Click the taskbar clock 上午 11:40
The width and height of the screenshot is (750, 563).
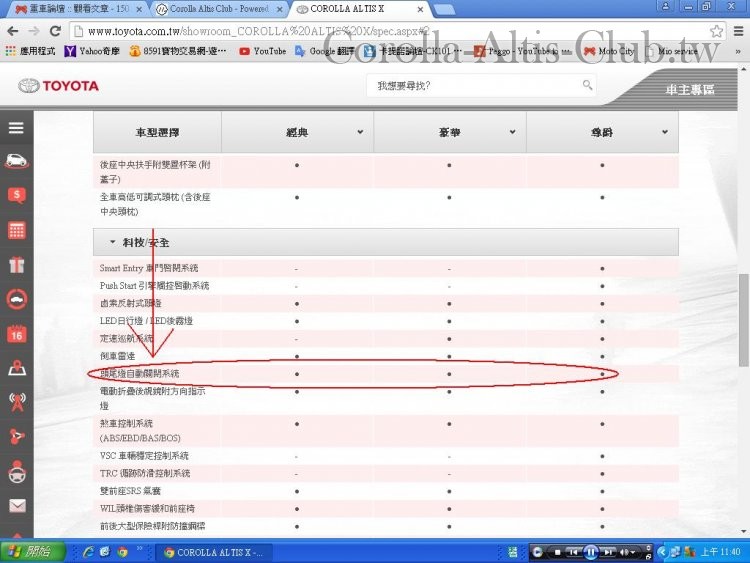[x=720, y=552]
